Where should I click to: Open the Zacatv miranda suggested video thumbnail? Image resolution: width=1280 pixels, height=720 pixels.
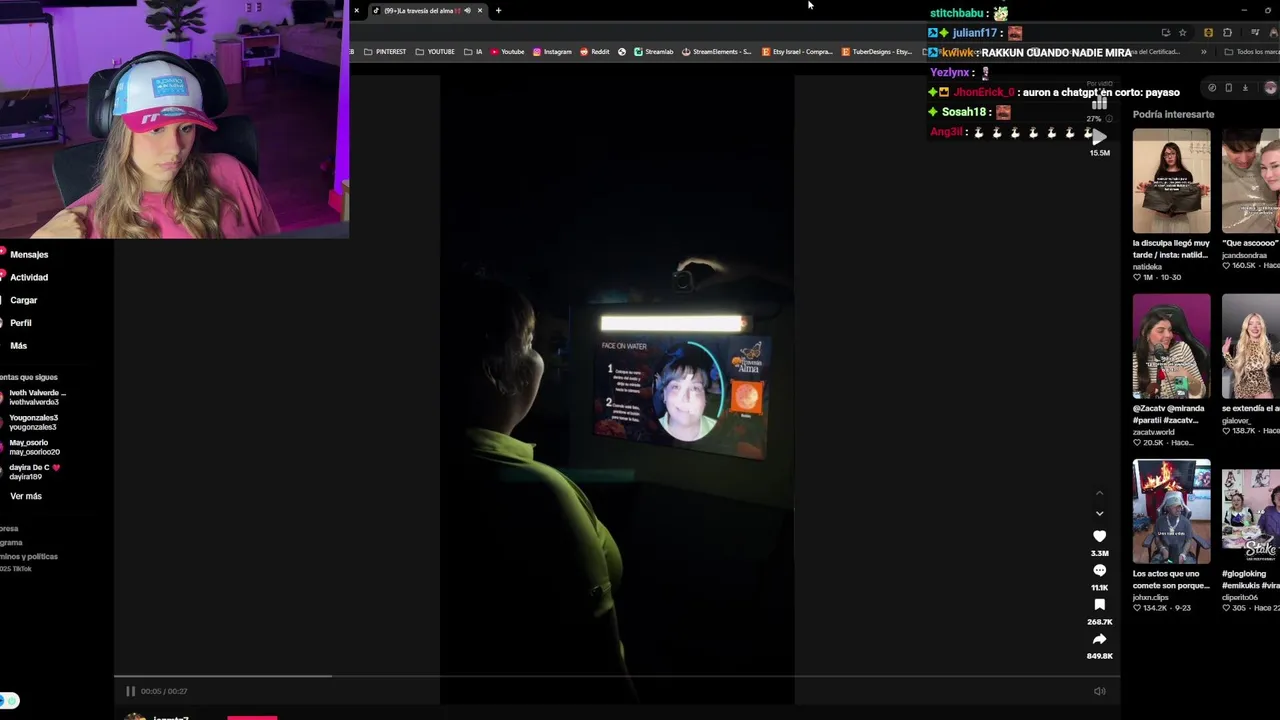pyautogui.click(x=1171, y=346)
